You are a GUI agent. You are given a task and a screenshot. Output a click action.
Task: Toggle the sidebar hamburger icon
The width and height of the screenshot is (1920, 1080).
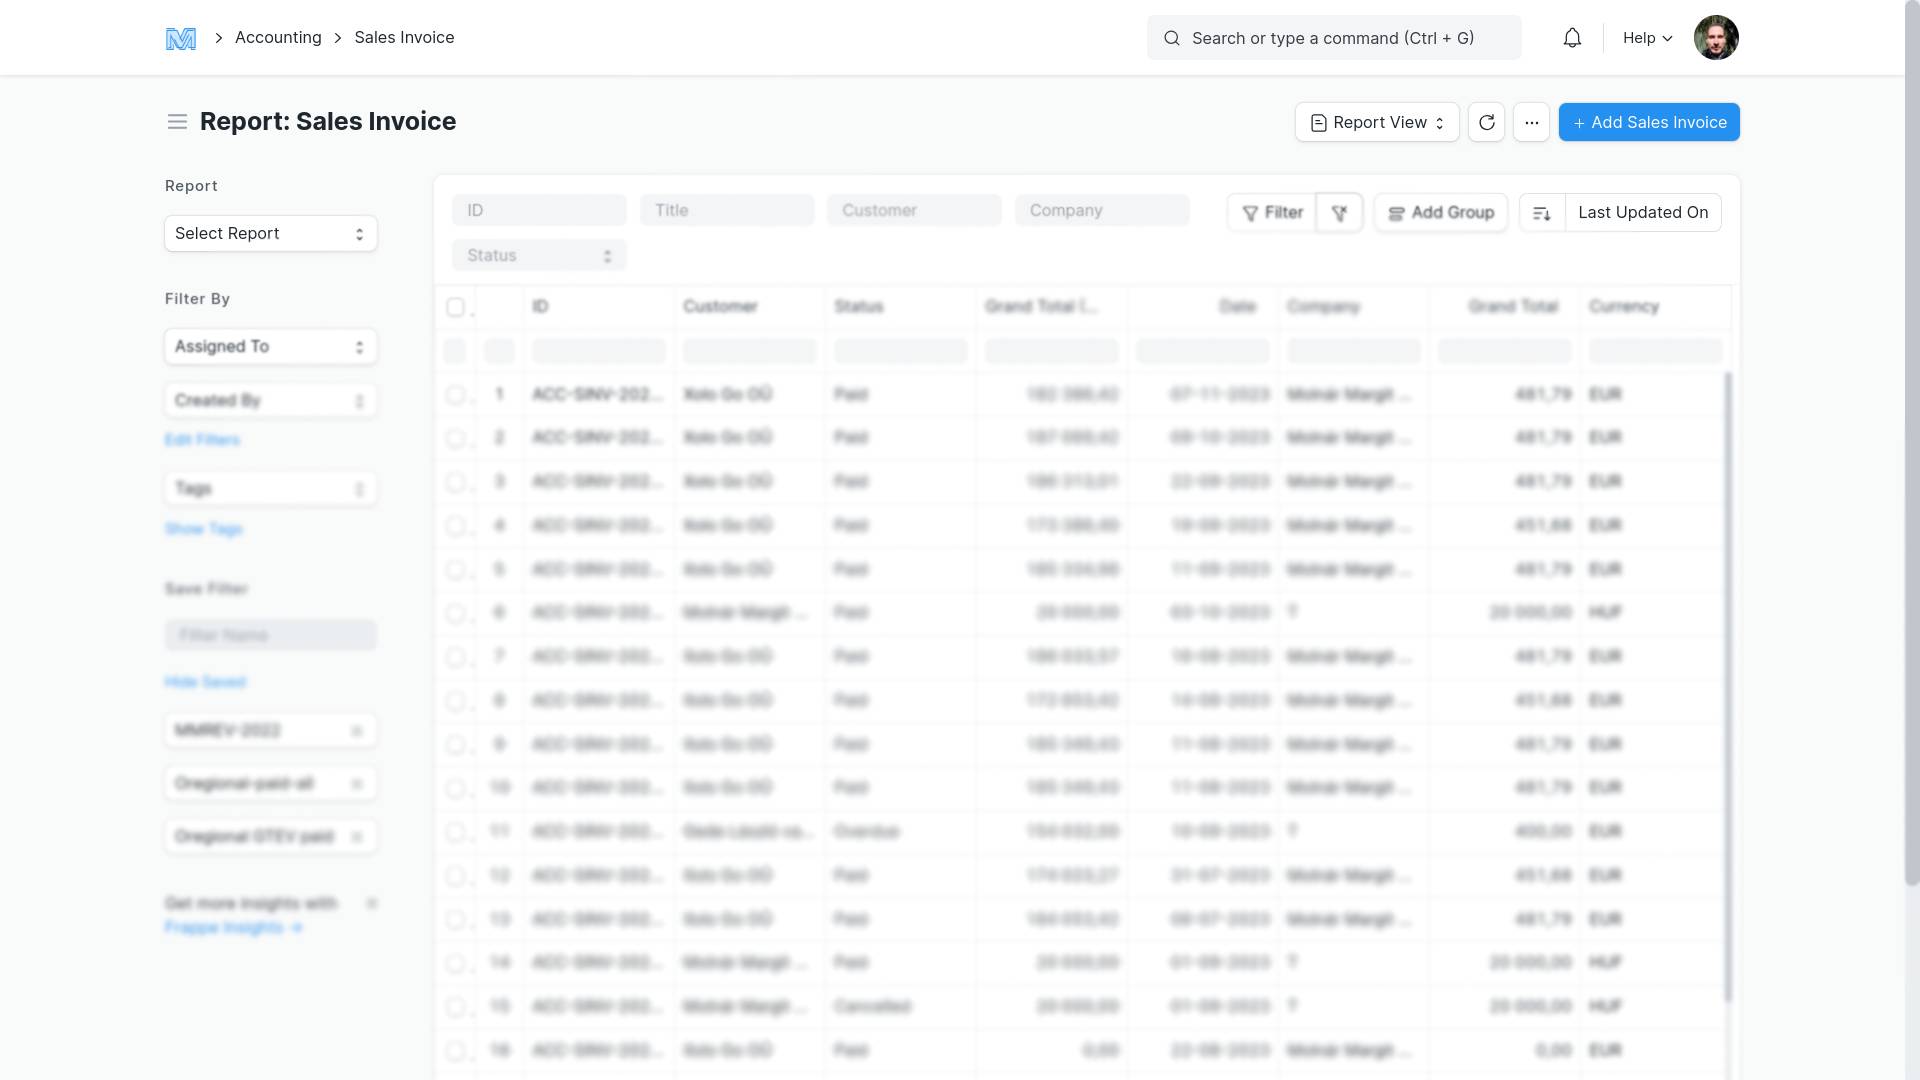(x=177, y=122)
